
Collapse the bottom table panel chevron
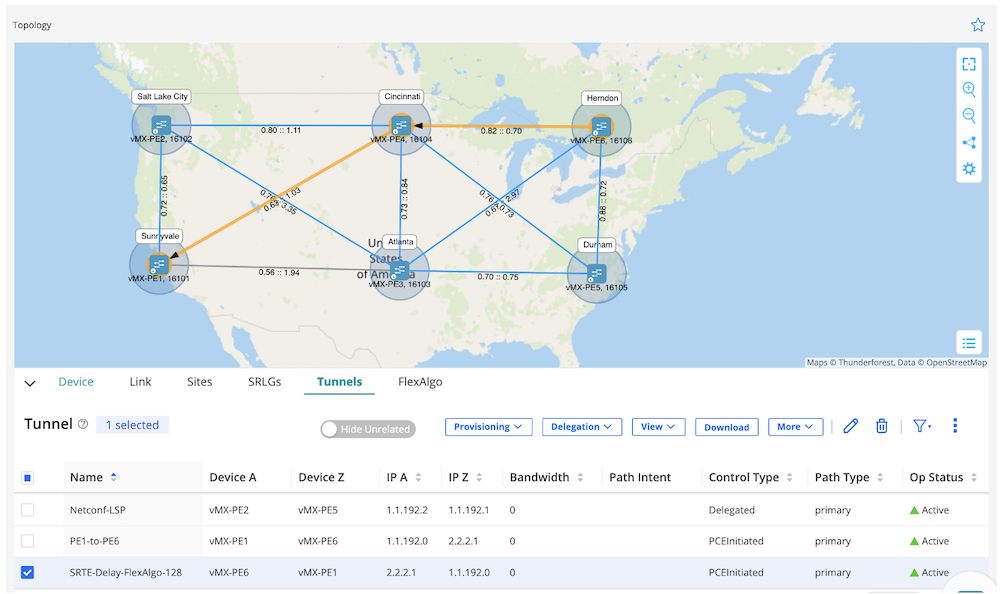[30, 383]
